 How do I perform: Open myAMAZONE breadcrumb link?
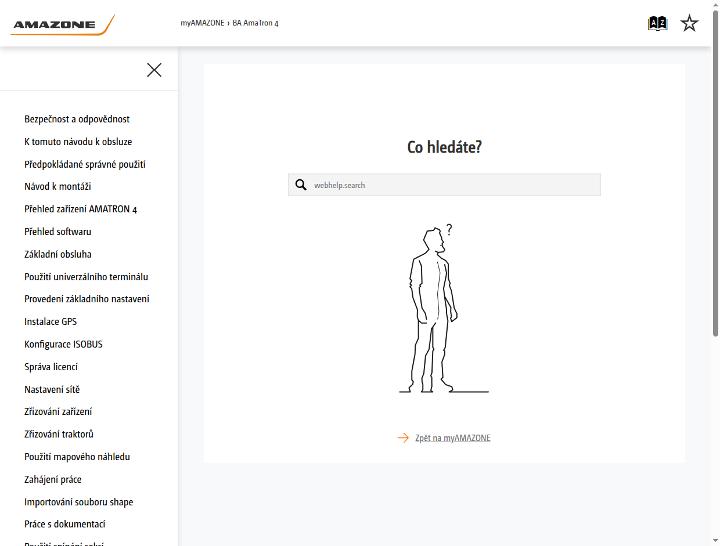coord(202,23)
